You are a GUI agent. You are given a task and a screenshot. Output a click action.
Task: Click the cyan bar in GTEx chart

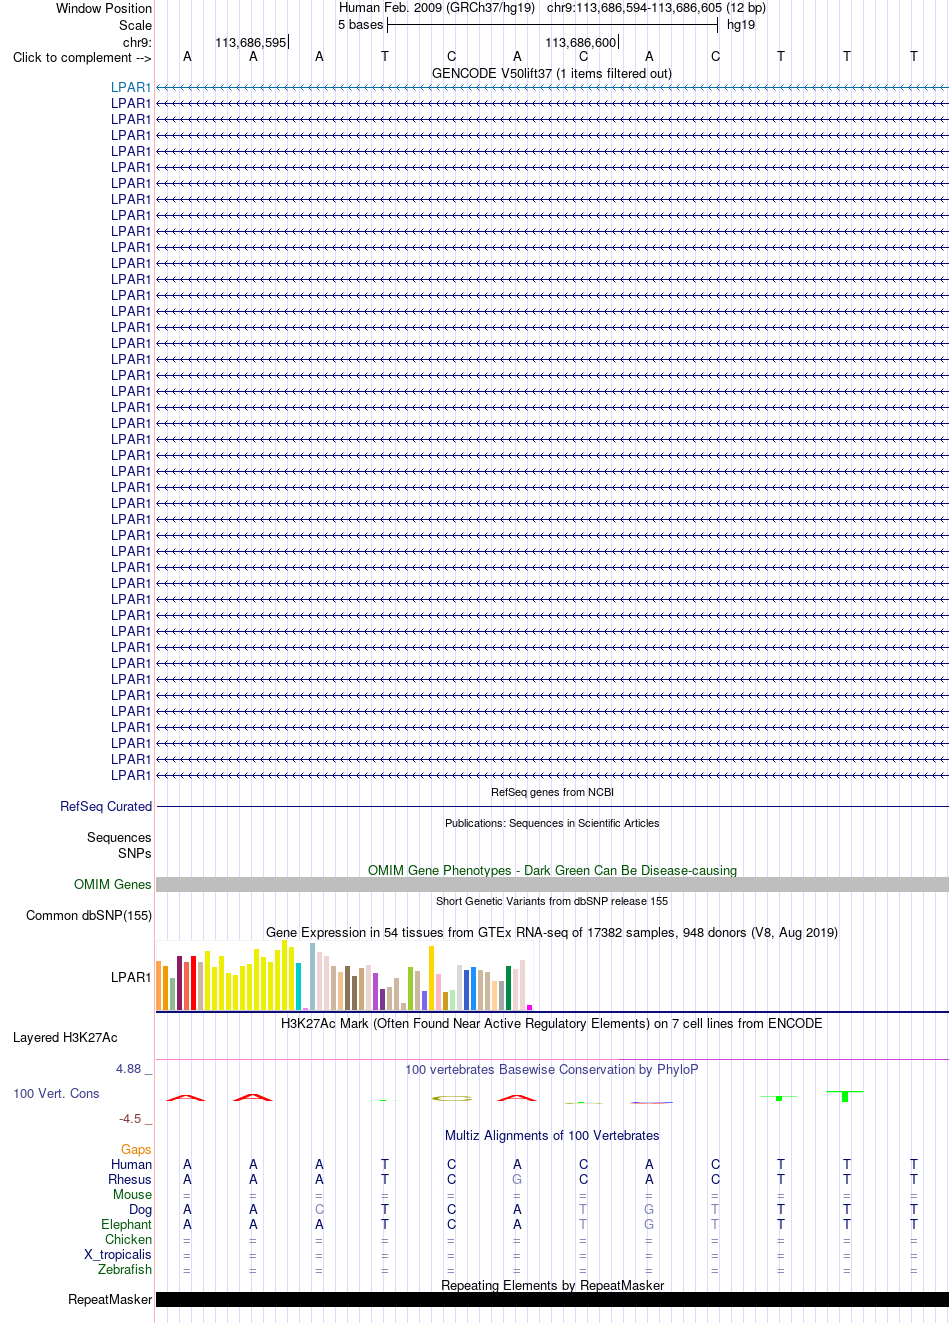tap(299, 986)
